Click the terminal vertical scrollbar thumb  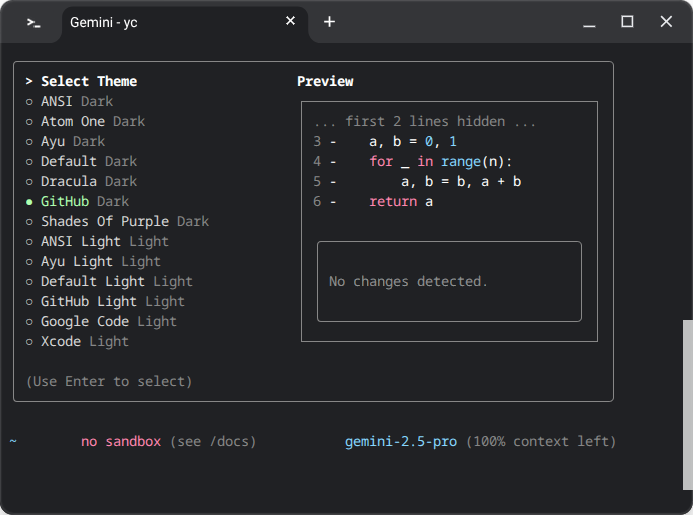[x=688, y=405]
